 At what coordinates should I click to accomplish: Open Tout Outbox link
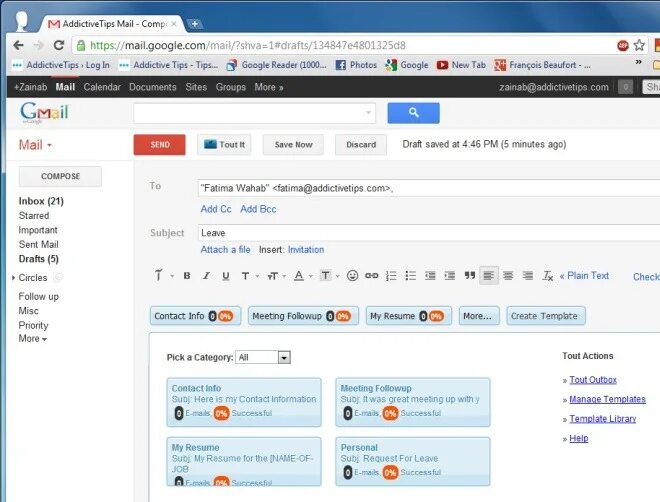(593, 380)
